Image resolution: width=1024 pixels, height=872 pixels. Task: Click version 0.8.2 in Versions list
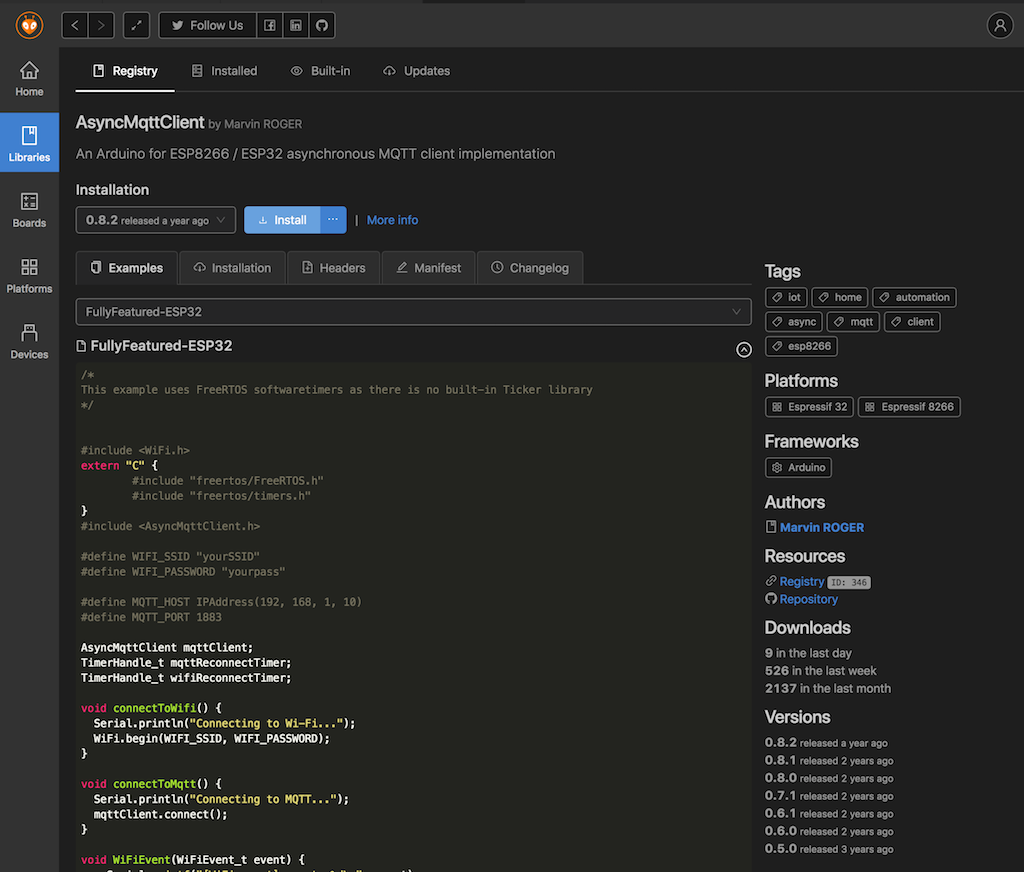826,743
